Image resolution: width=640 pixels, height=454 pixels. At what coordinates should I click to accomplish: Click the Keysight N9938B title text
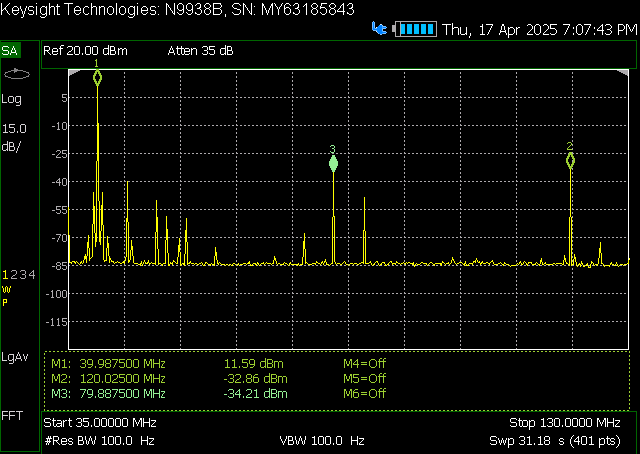point(177,9)
